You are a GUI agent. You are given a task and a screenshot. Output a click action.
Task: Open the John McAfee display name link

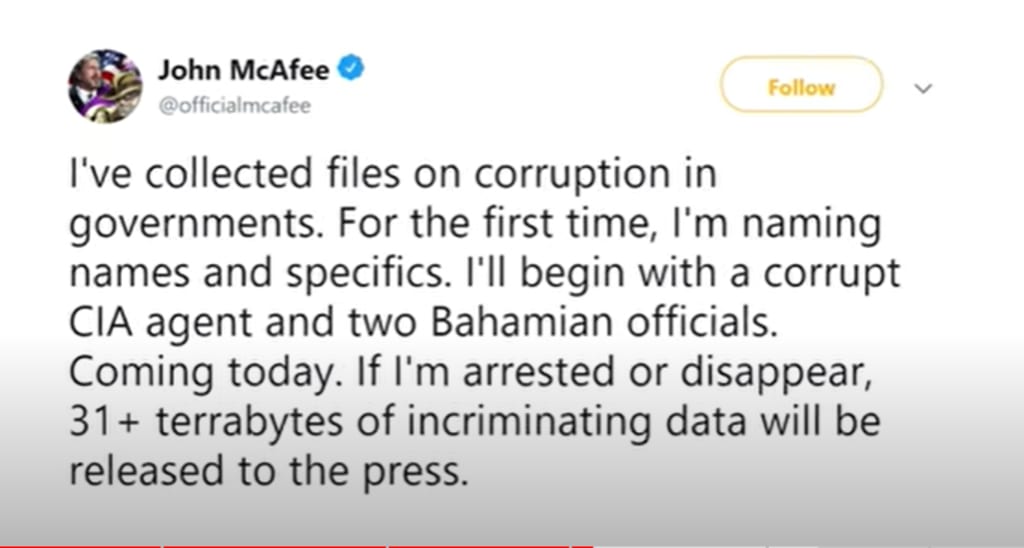246,70
